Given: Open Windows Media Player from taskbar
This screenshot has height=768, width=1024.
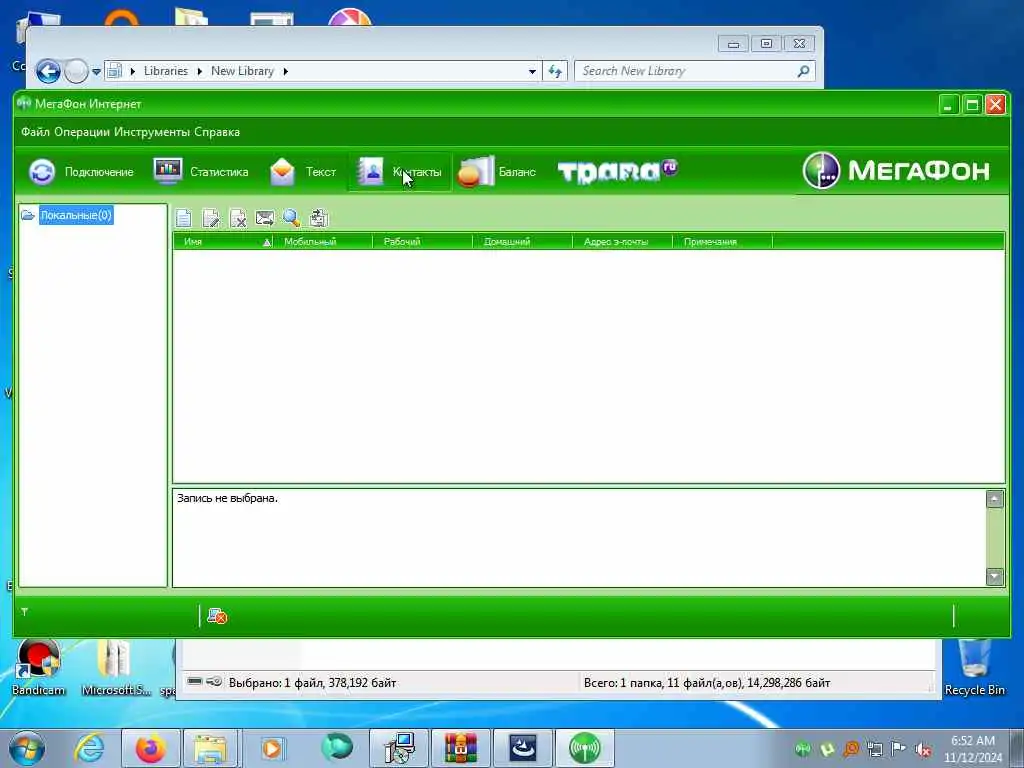Looking at the screenshot, I should [271, 748].
